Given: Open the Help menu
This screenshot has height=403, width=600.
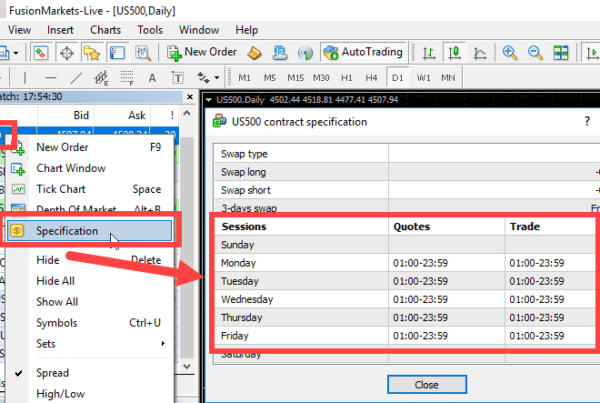Looking at the screenshot, I should [x=246, y=30].
